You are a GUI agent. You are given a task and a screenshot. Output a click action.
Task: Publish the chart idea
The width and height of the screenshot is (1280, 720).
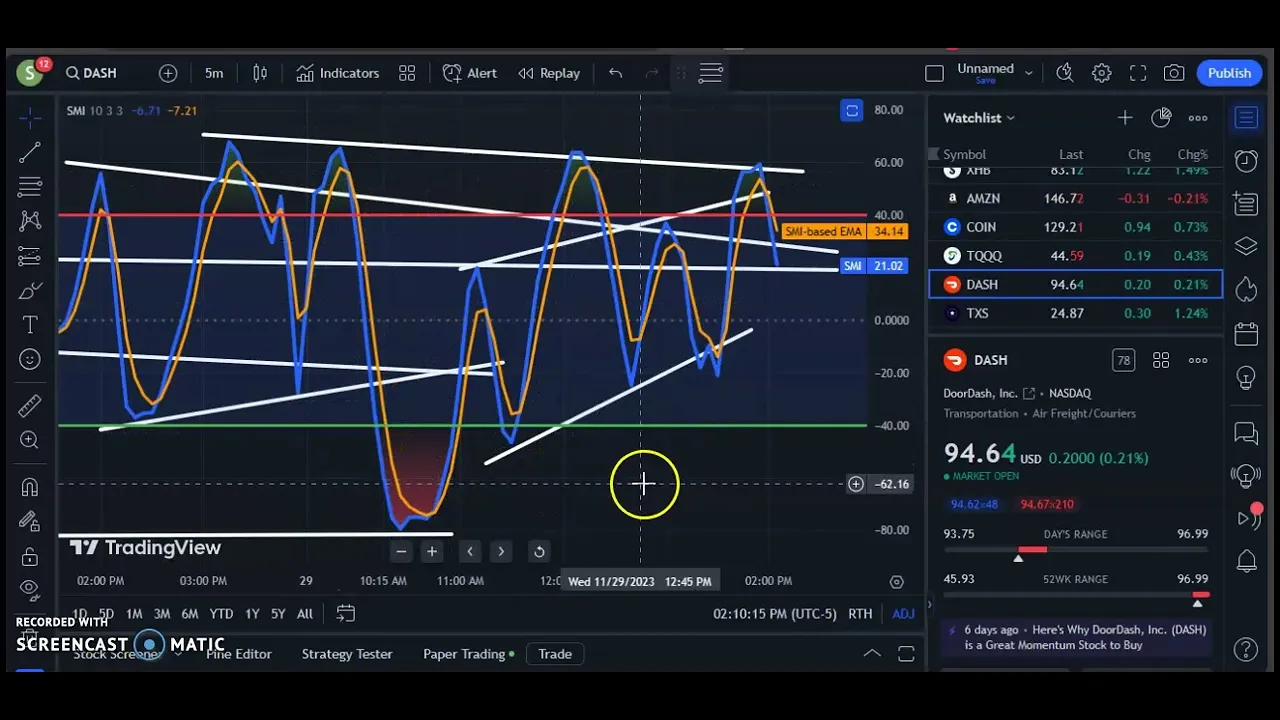tap(1229, 73)
